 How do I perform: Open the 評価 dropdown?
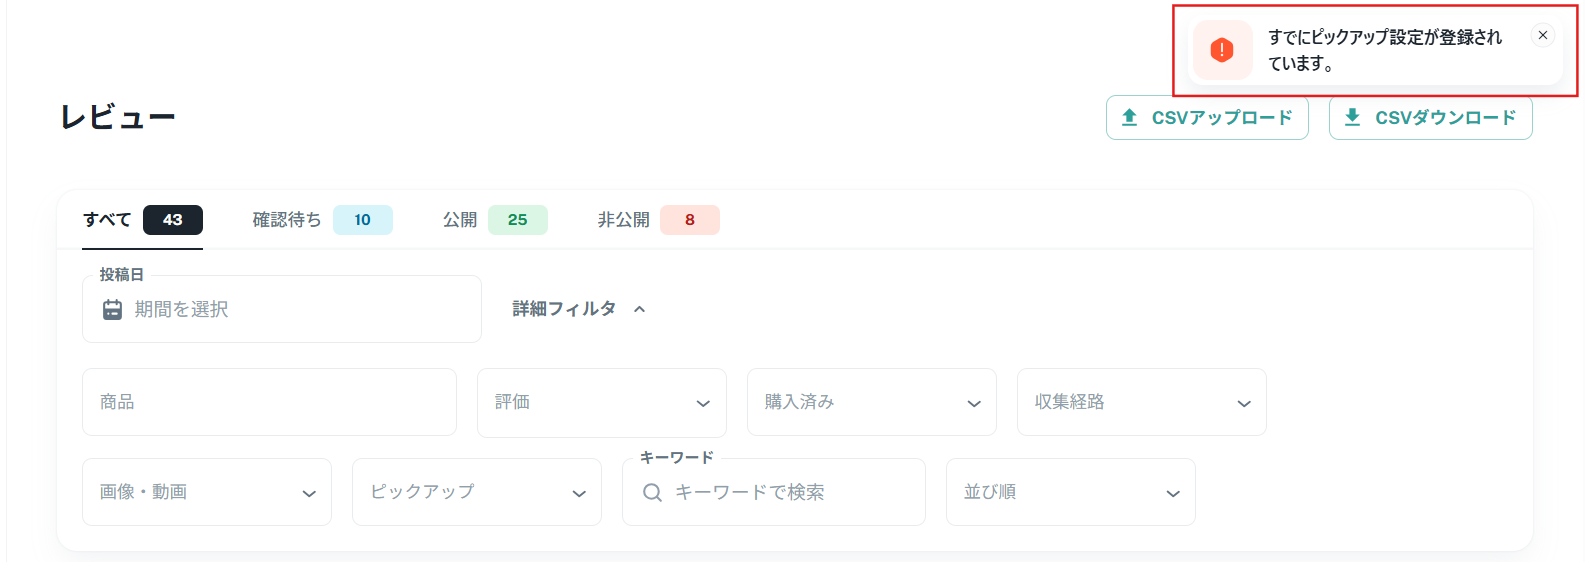pyautogui.click(x=601, y=402)
